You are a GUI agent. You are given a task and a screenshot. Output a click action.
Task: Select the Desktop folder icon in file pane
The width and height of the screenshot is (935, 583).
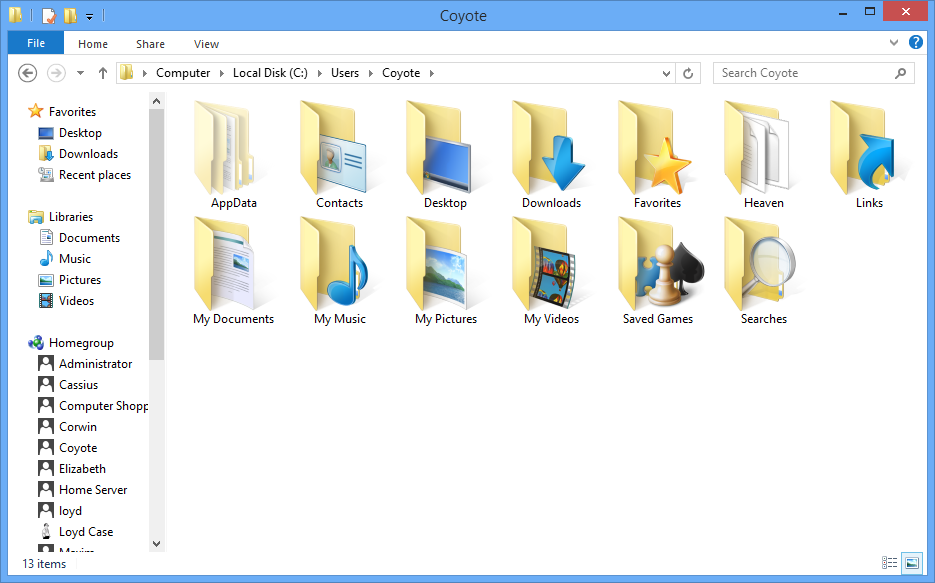coord(439,147)
